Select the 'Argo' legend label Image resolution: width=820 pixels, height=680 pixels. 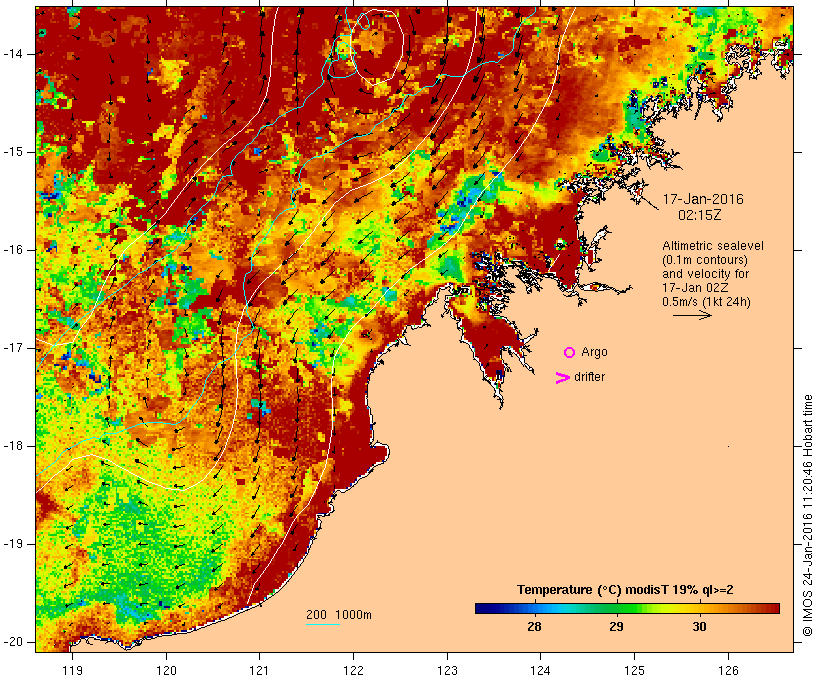pyautogui.click(x=595, y=352)
